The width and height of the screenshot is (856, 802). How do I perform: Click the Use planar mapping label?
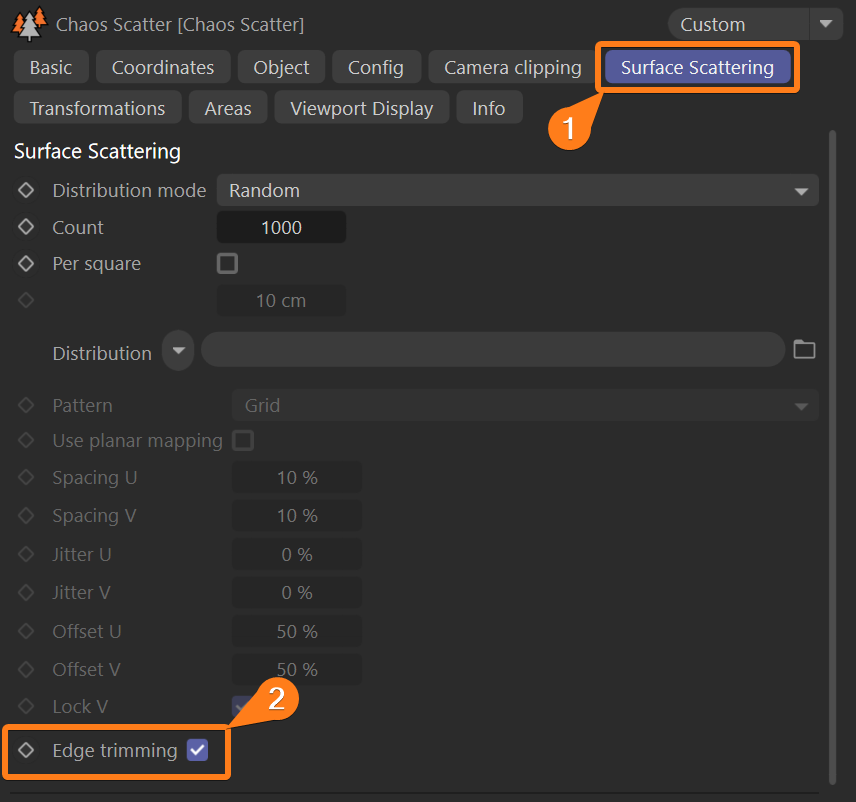coord(138,441)
